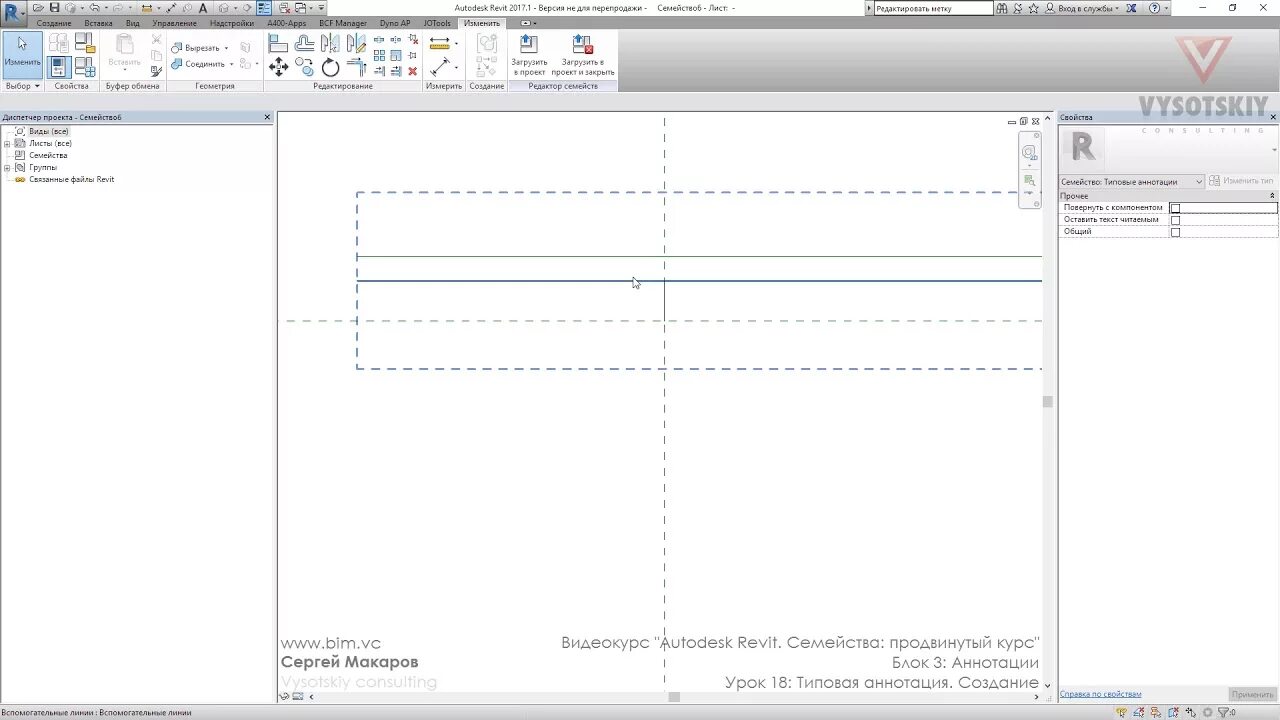Check the Общий checkbox
Image resolution: width=1280 pixels, height=720 pixels.
click(x=1175, y=232)
